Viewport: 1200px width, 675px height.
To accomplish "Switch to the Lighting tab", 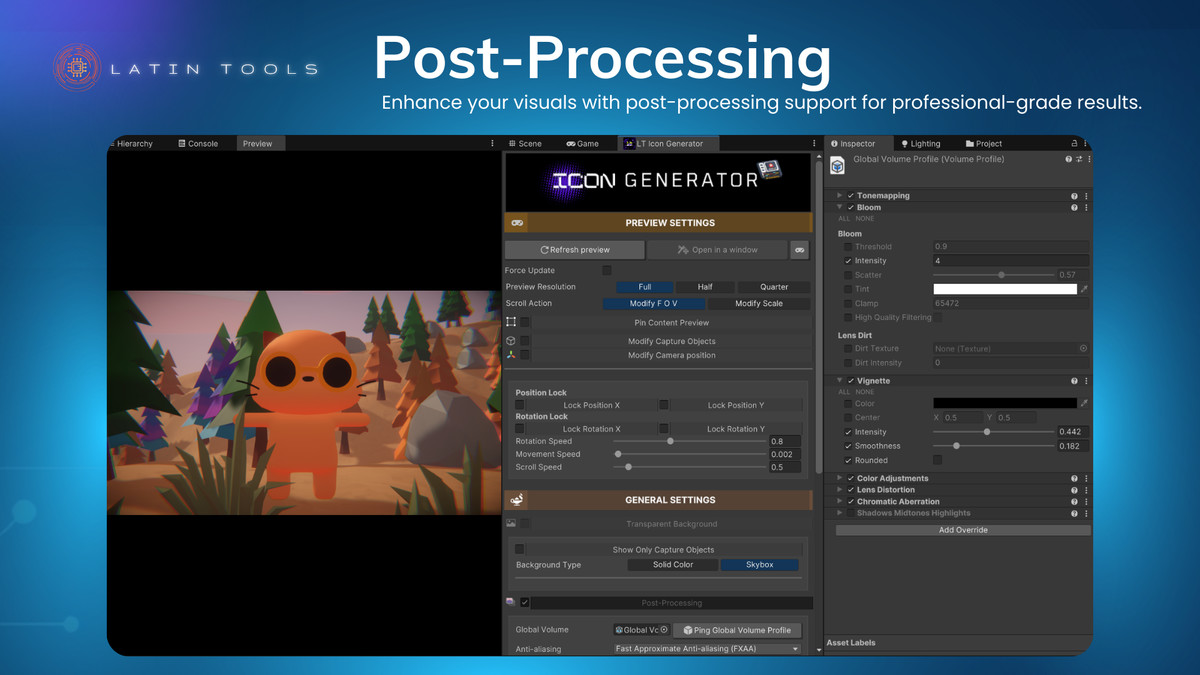I will (921, 144).
